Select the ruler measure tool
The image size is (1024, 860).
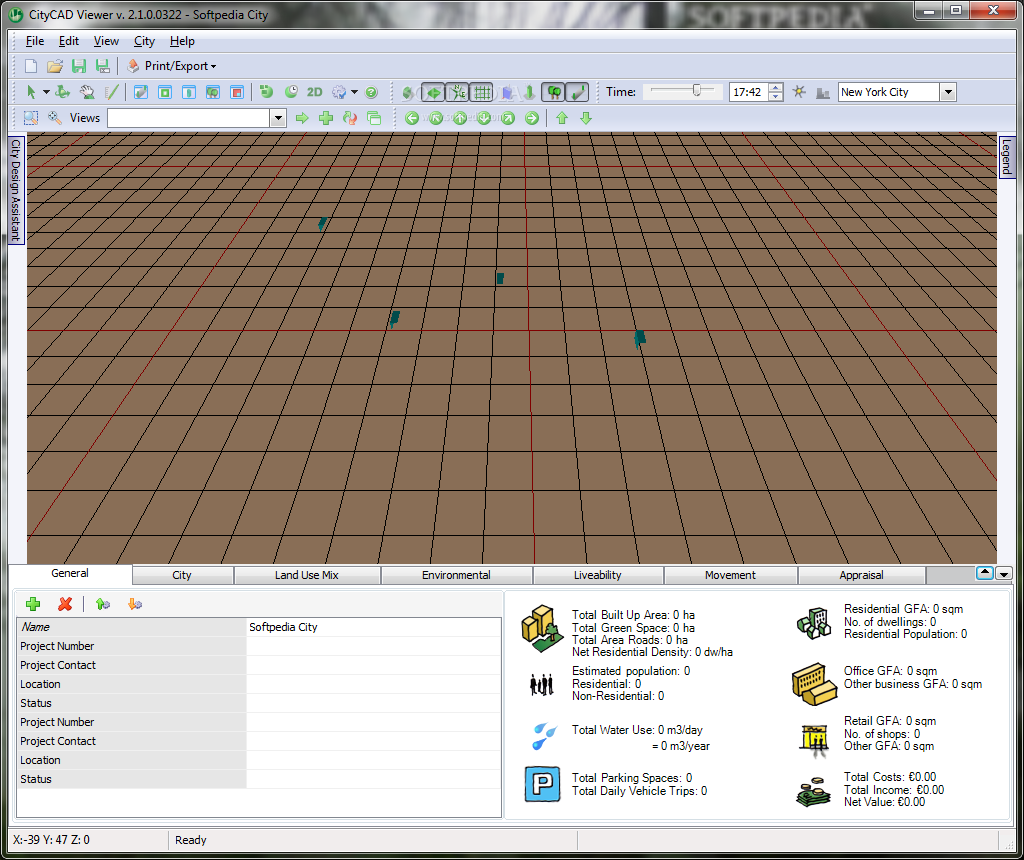112,92
